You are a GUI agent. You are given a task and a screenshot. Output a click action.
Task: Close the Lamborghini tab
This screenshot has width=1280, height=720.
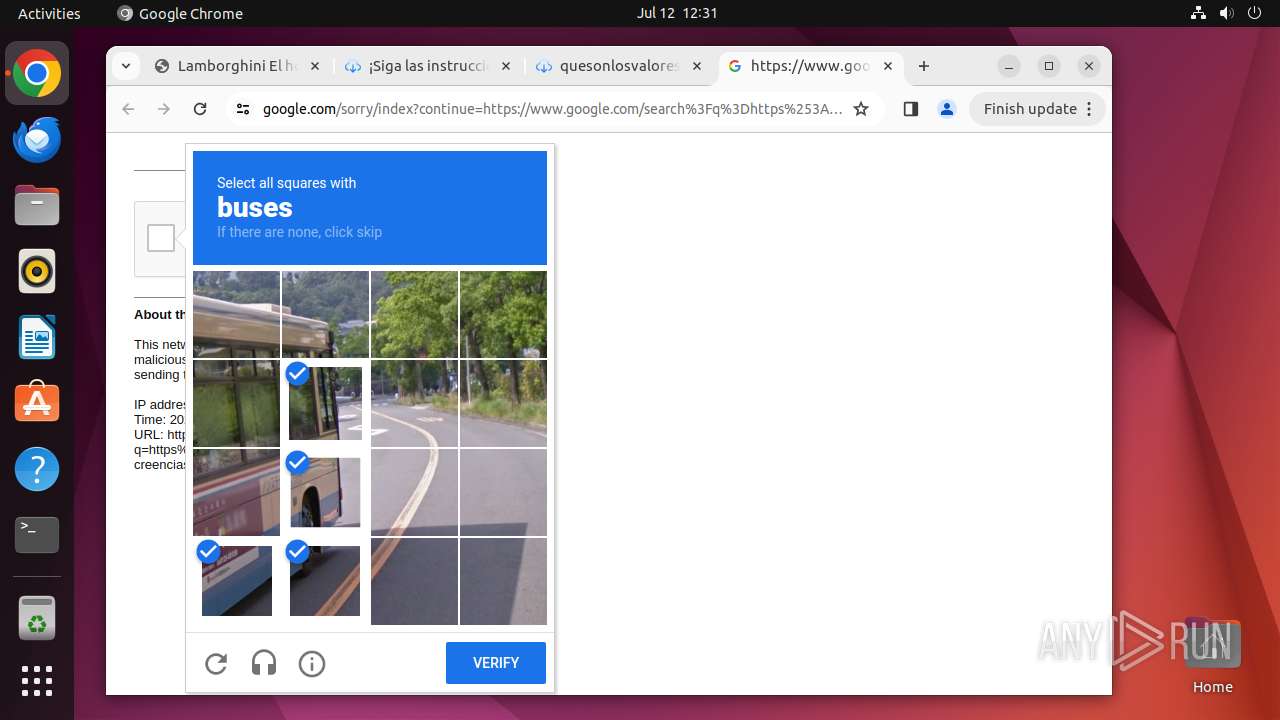pos(315,66)
